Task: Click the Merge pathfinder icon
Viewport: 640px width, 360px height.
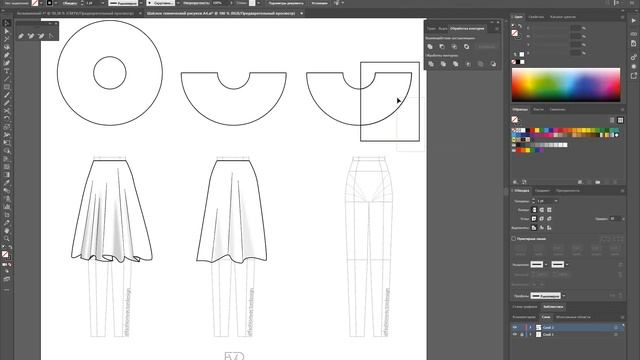Action: (x=456, y=64)
